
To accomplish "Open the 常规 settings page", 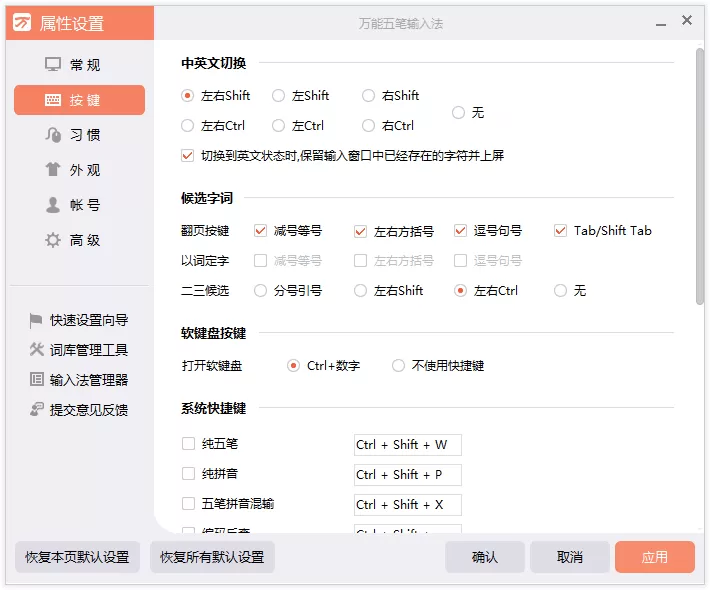I will point(80,65).
